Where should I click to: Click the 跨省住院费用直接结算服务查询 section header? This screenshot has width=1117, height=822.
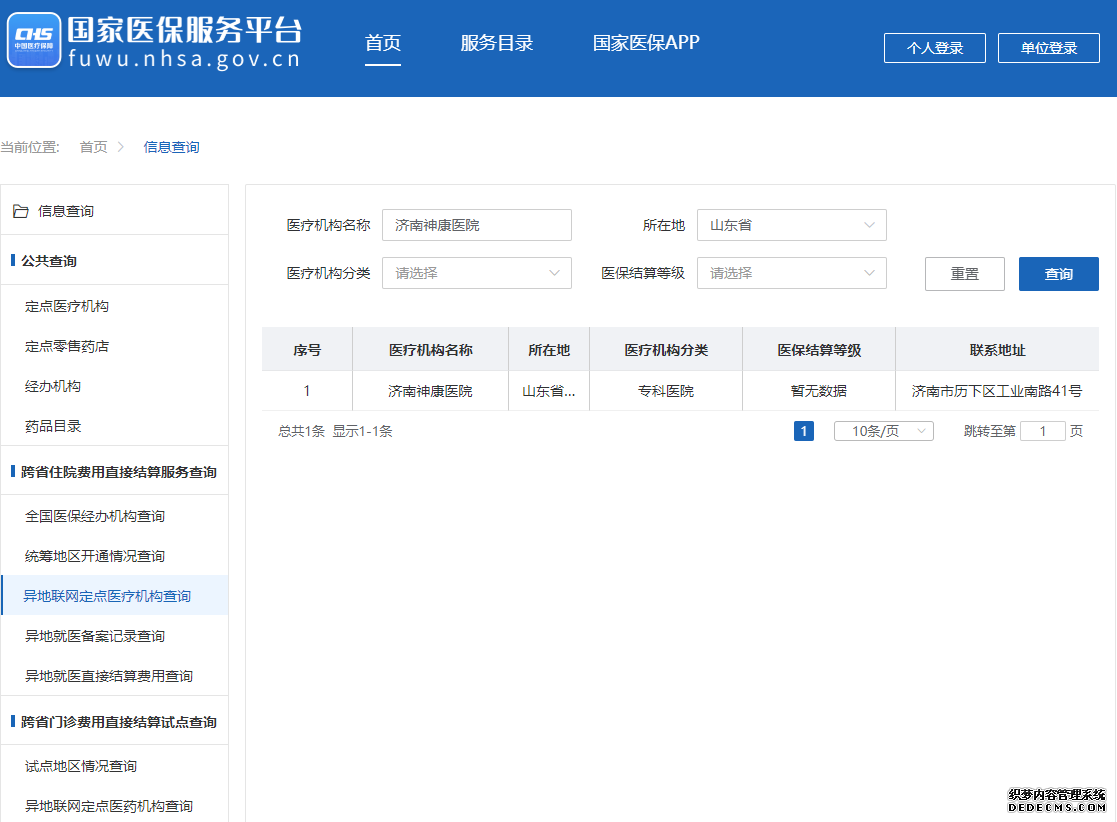pyautogui.click(x=118, y=472)
